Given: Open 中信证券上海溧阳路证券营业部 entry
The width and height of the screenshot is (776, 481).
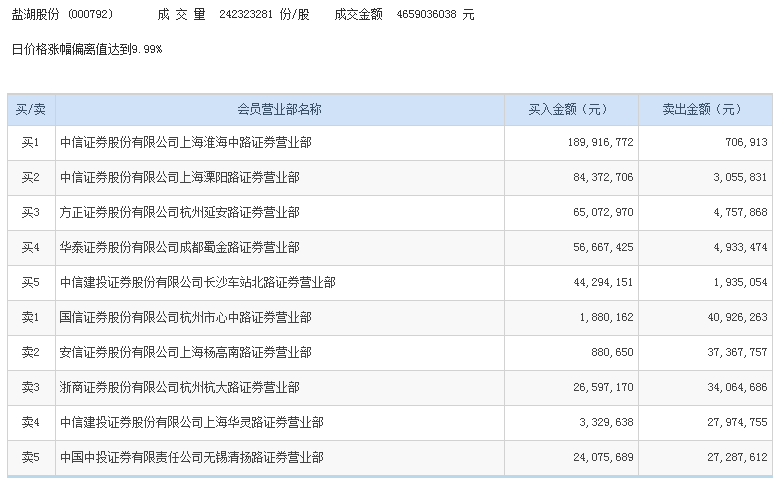Looking at the screenshot, I should [179, 178].
